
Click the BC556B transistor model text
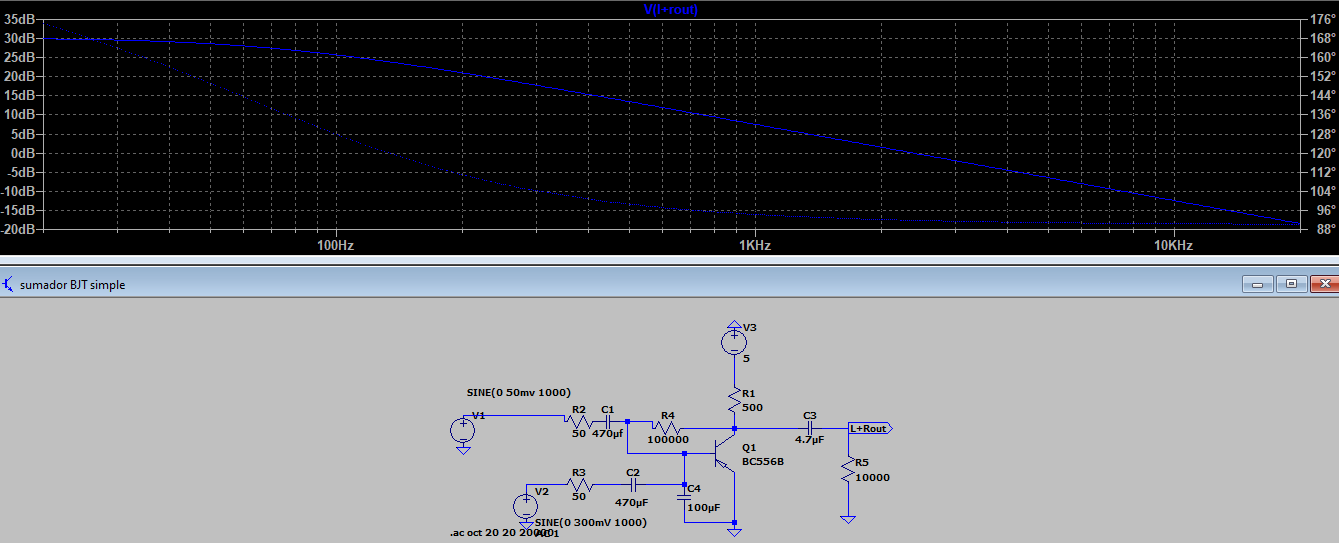(763, 462)
